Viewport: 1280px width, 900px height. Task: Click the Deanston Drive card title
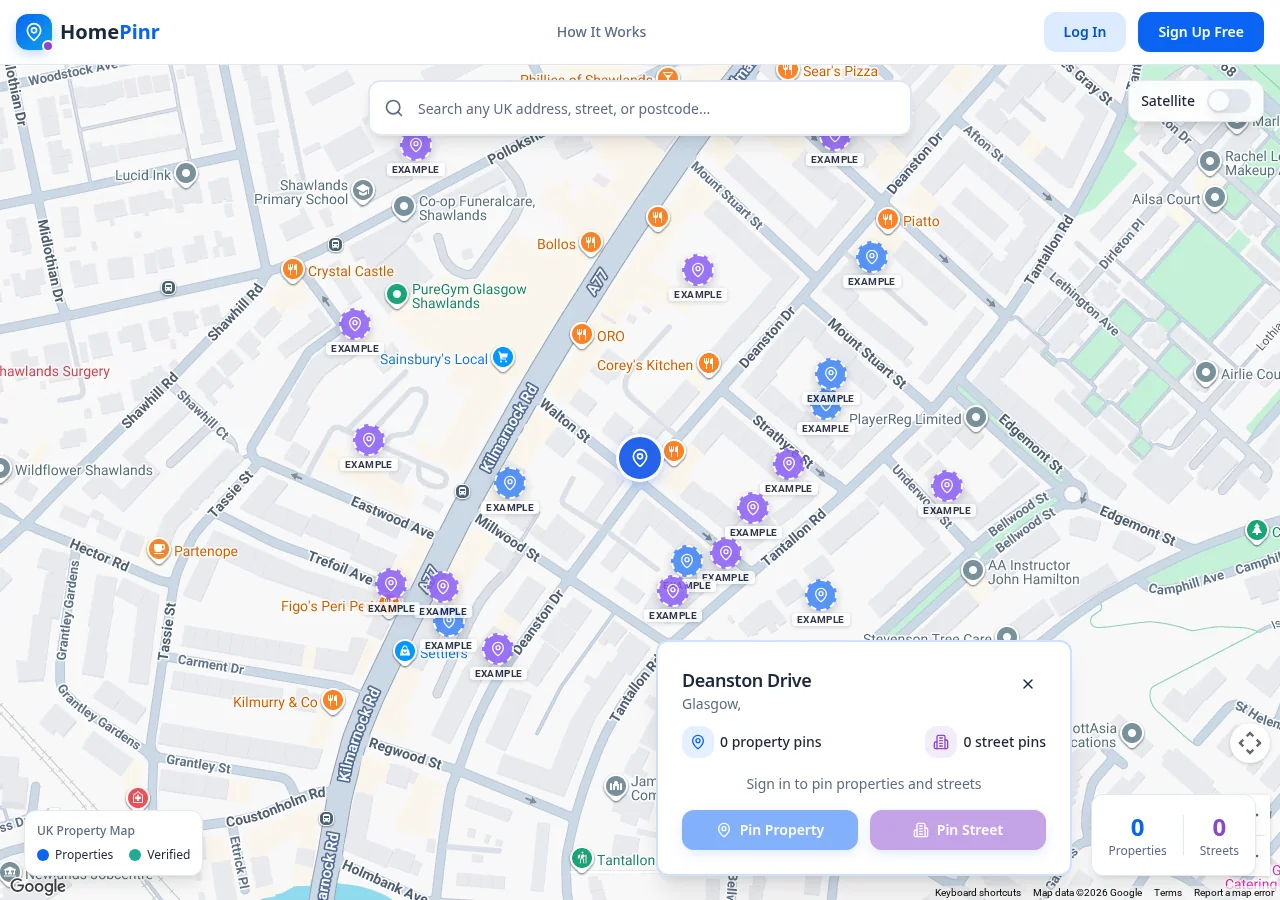pyautogui.click(x=746, y=681)
